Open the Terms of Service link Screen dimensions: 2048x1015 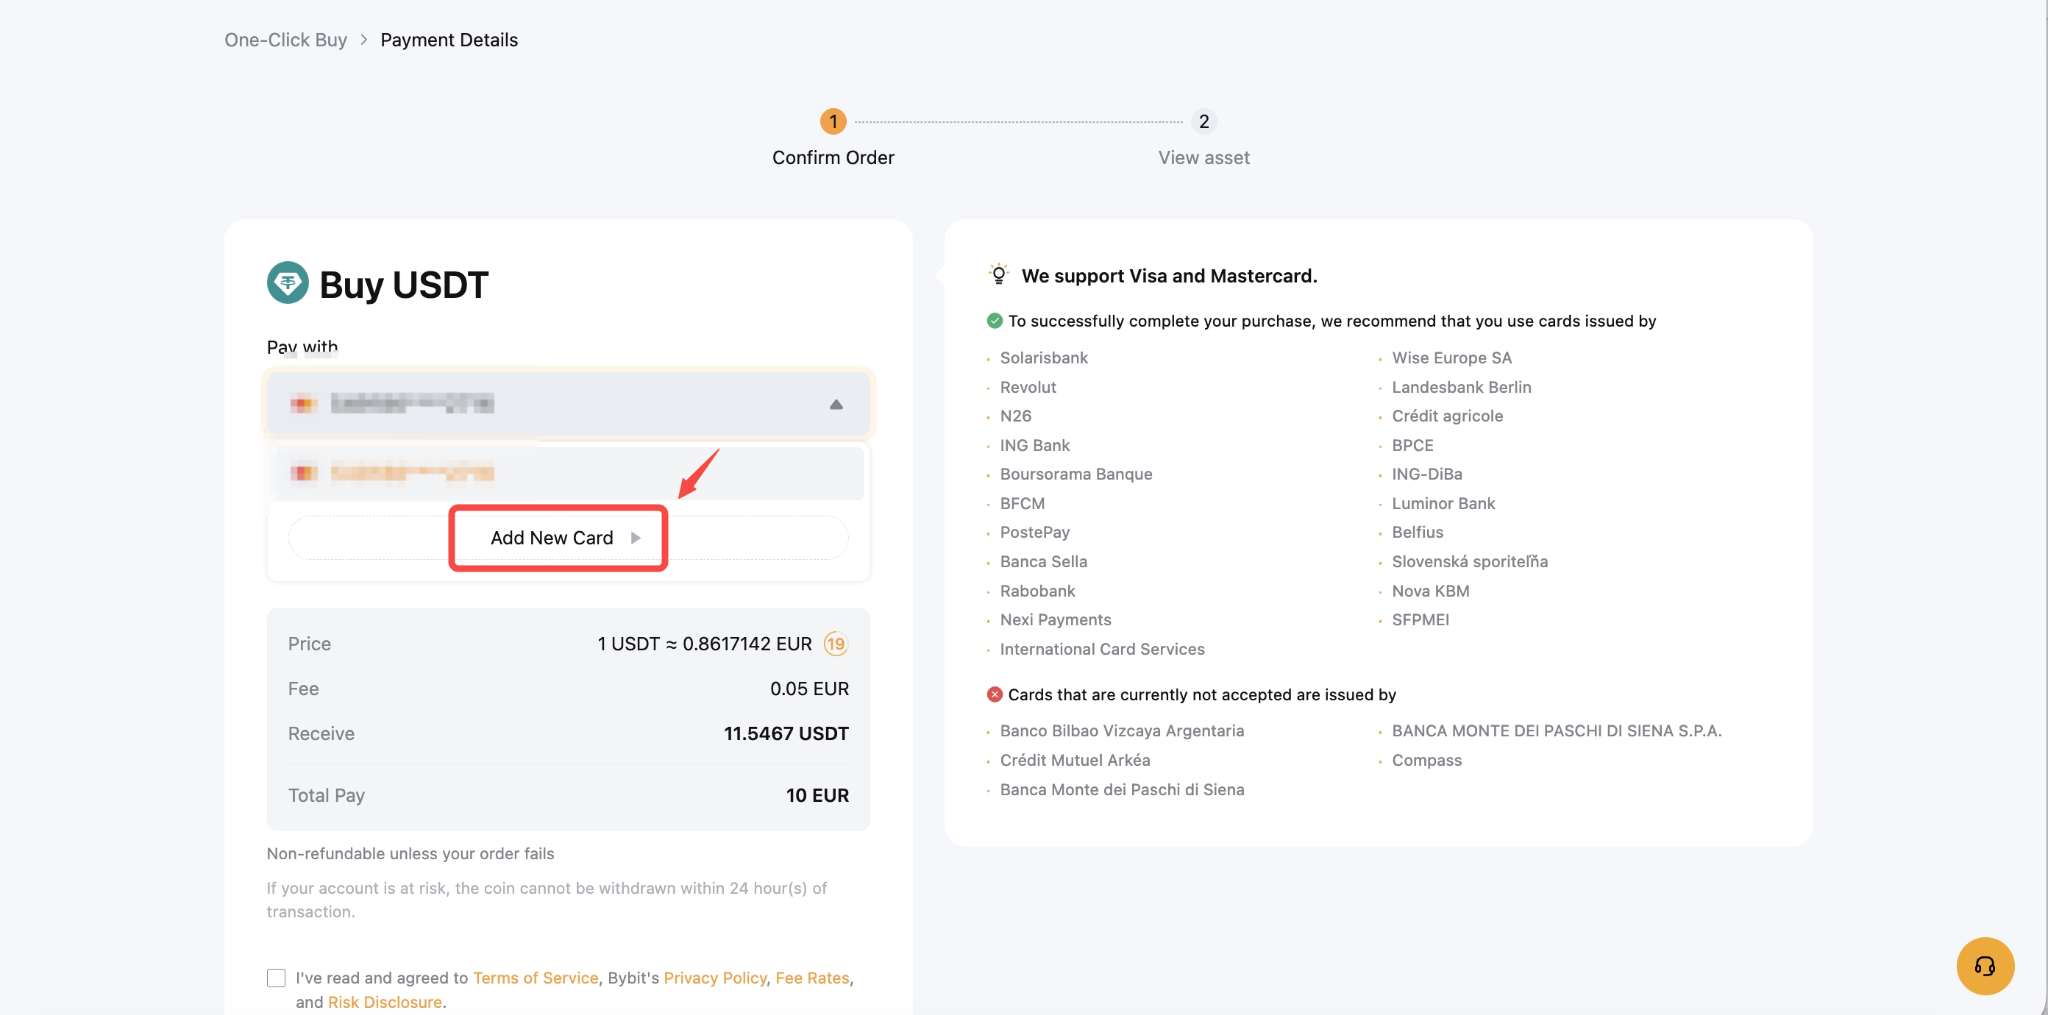click(x=535, y=978)
